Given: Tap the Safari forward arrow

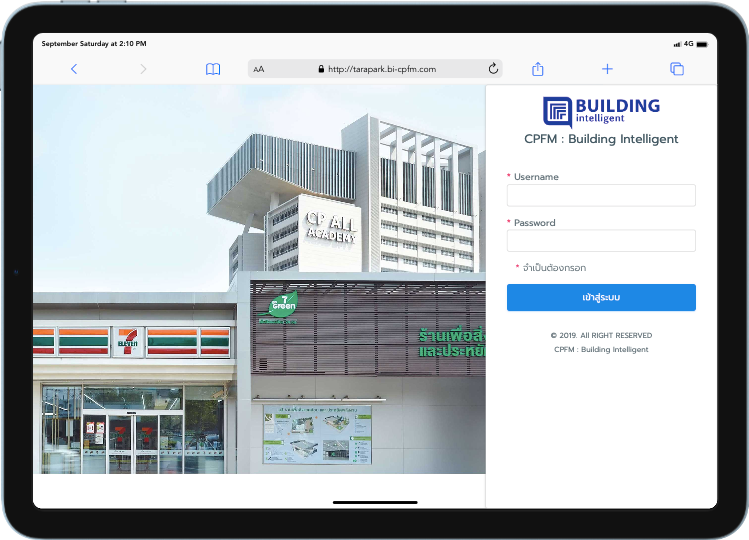Looking at the screenshot, I should click(x=143, y=69).
